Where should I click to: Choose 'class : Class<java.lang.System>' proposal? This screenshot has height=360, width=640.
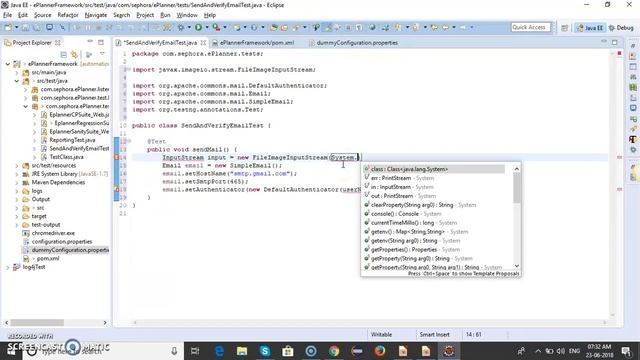[434, 169]
